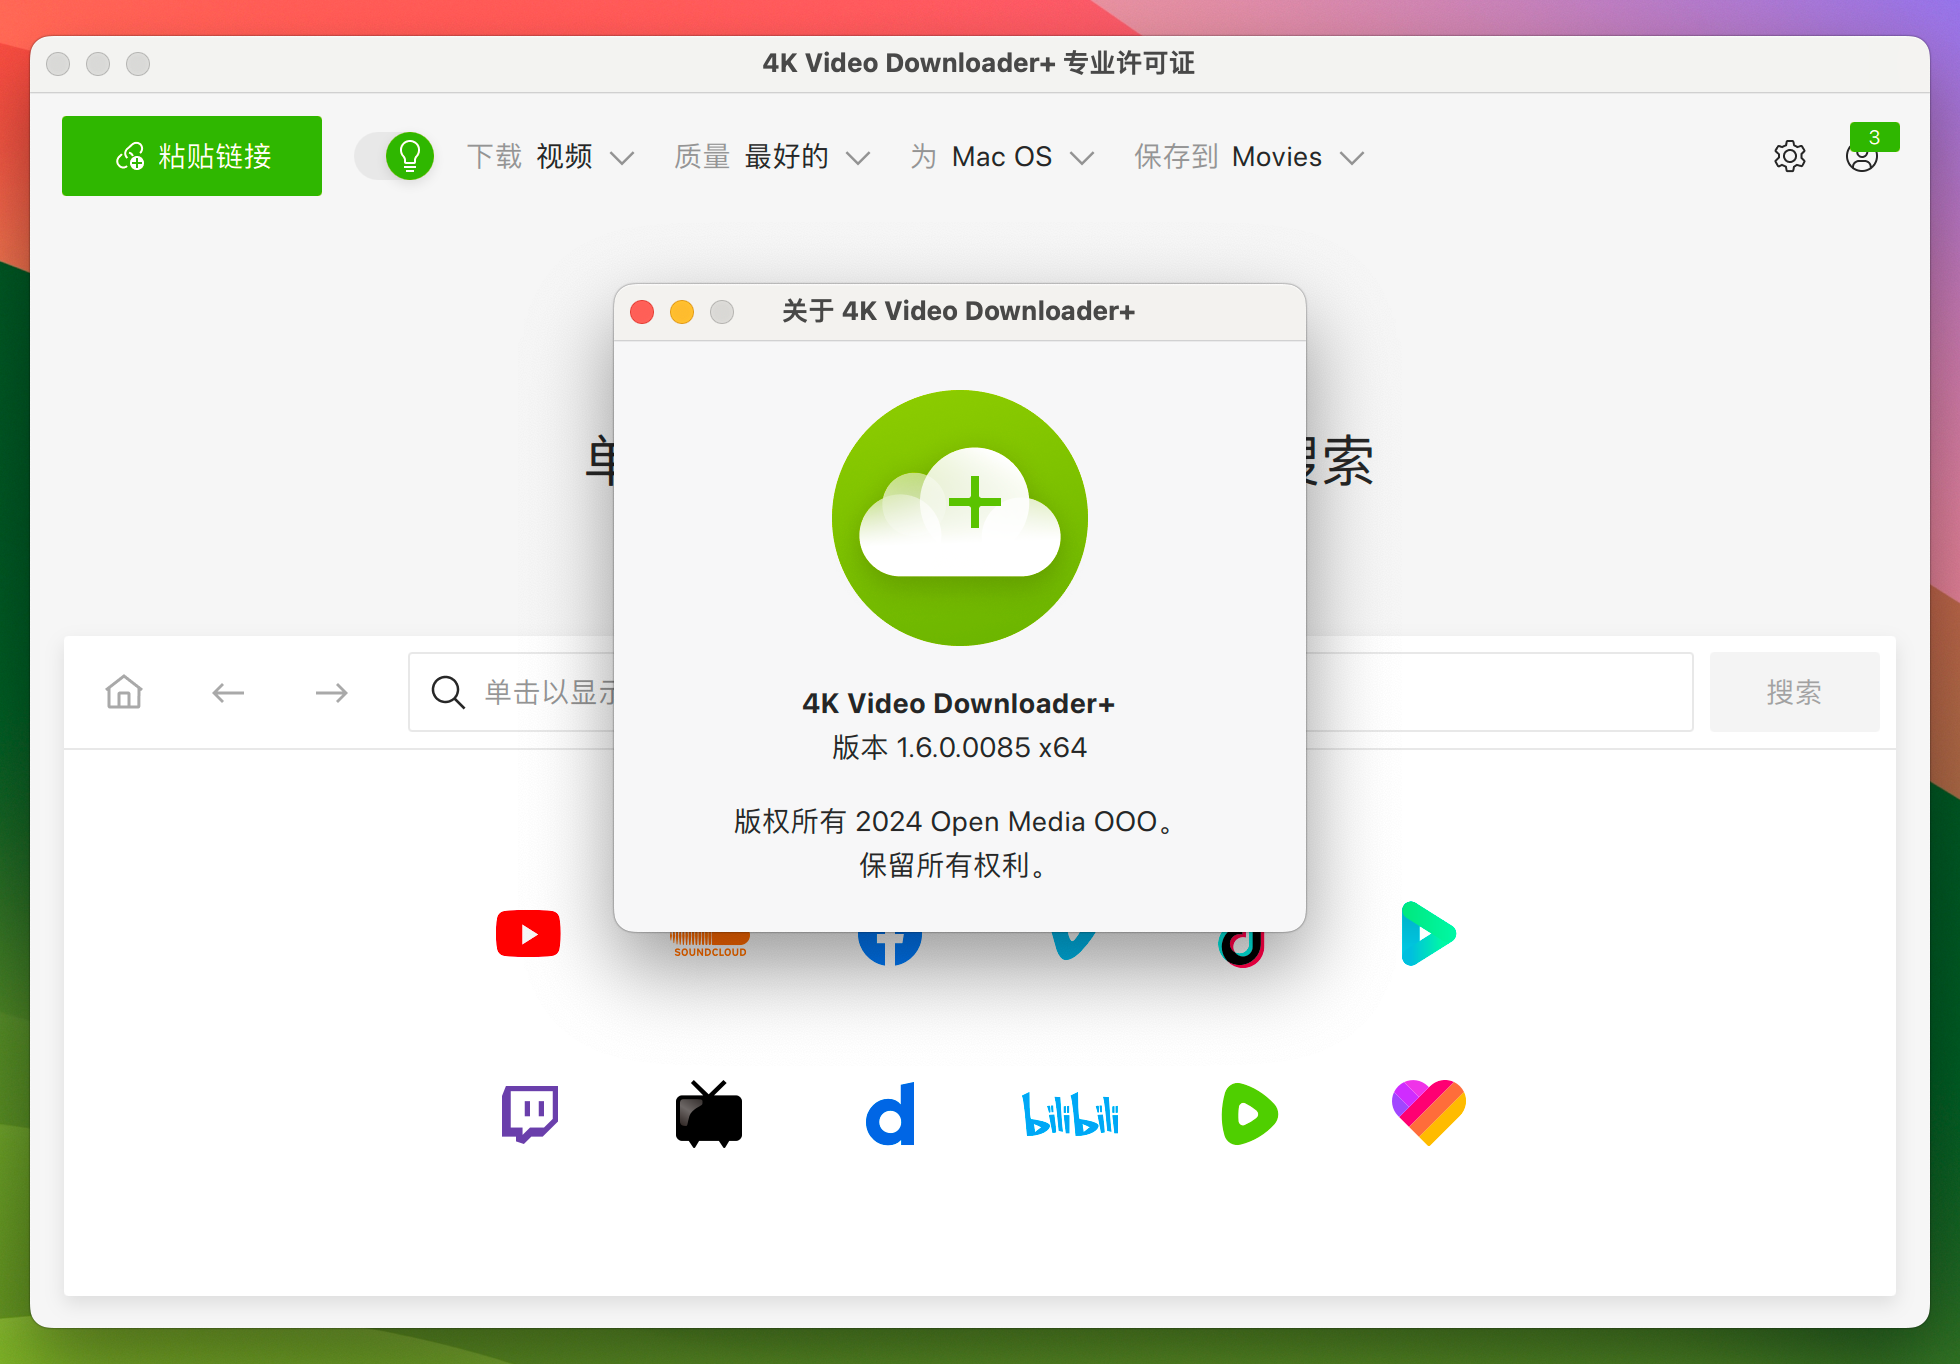Toggle the smart mode lightbulb switch
The height and width of the screenshot is (1364, 1960).
tap(395, 156)
